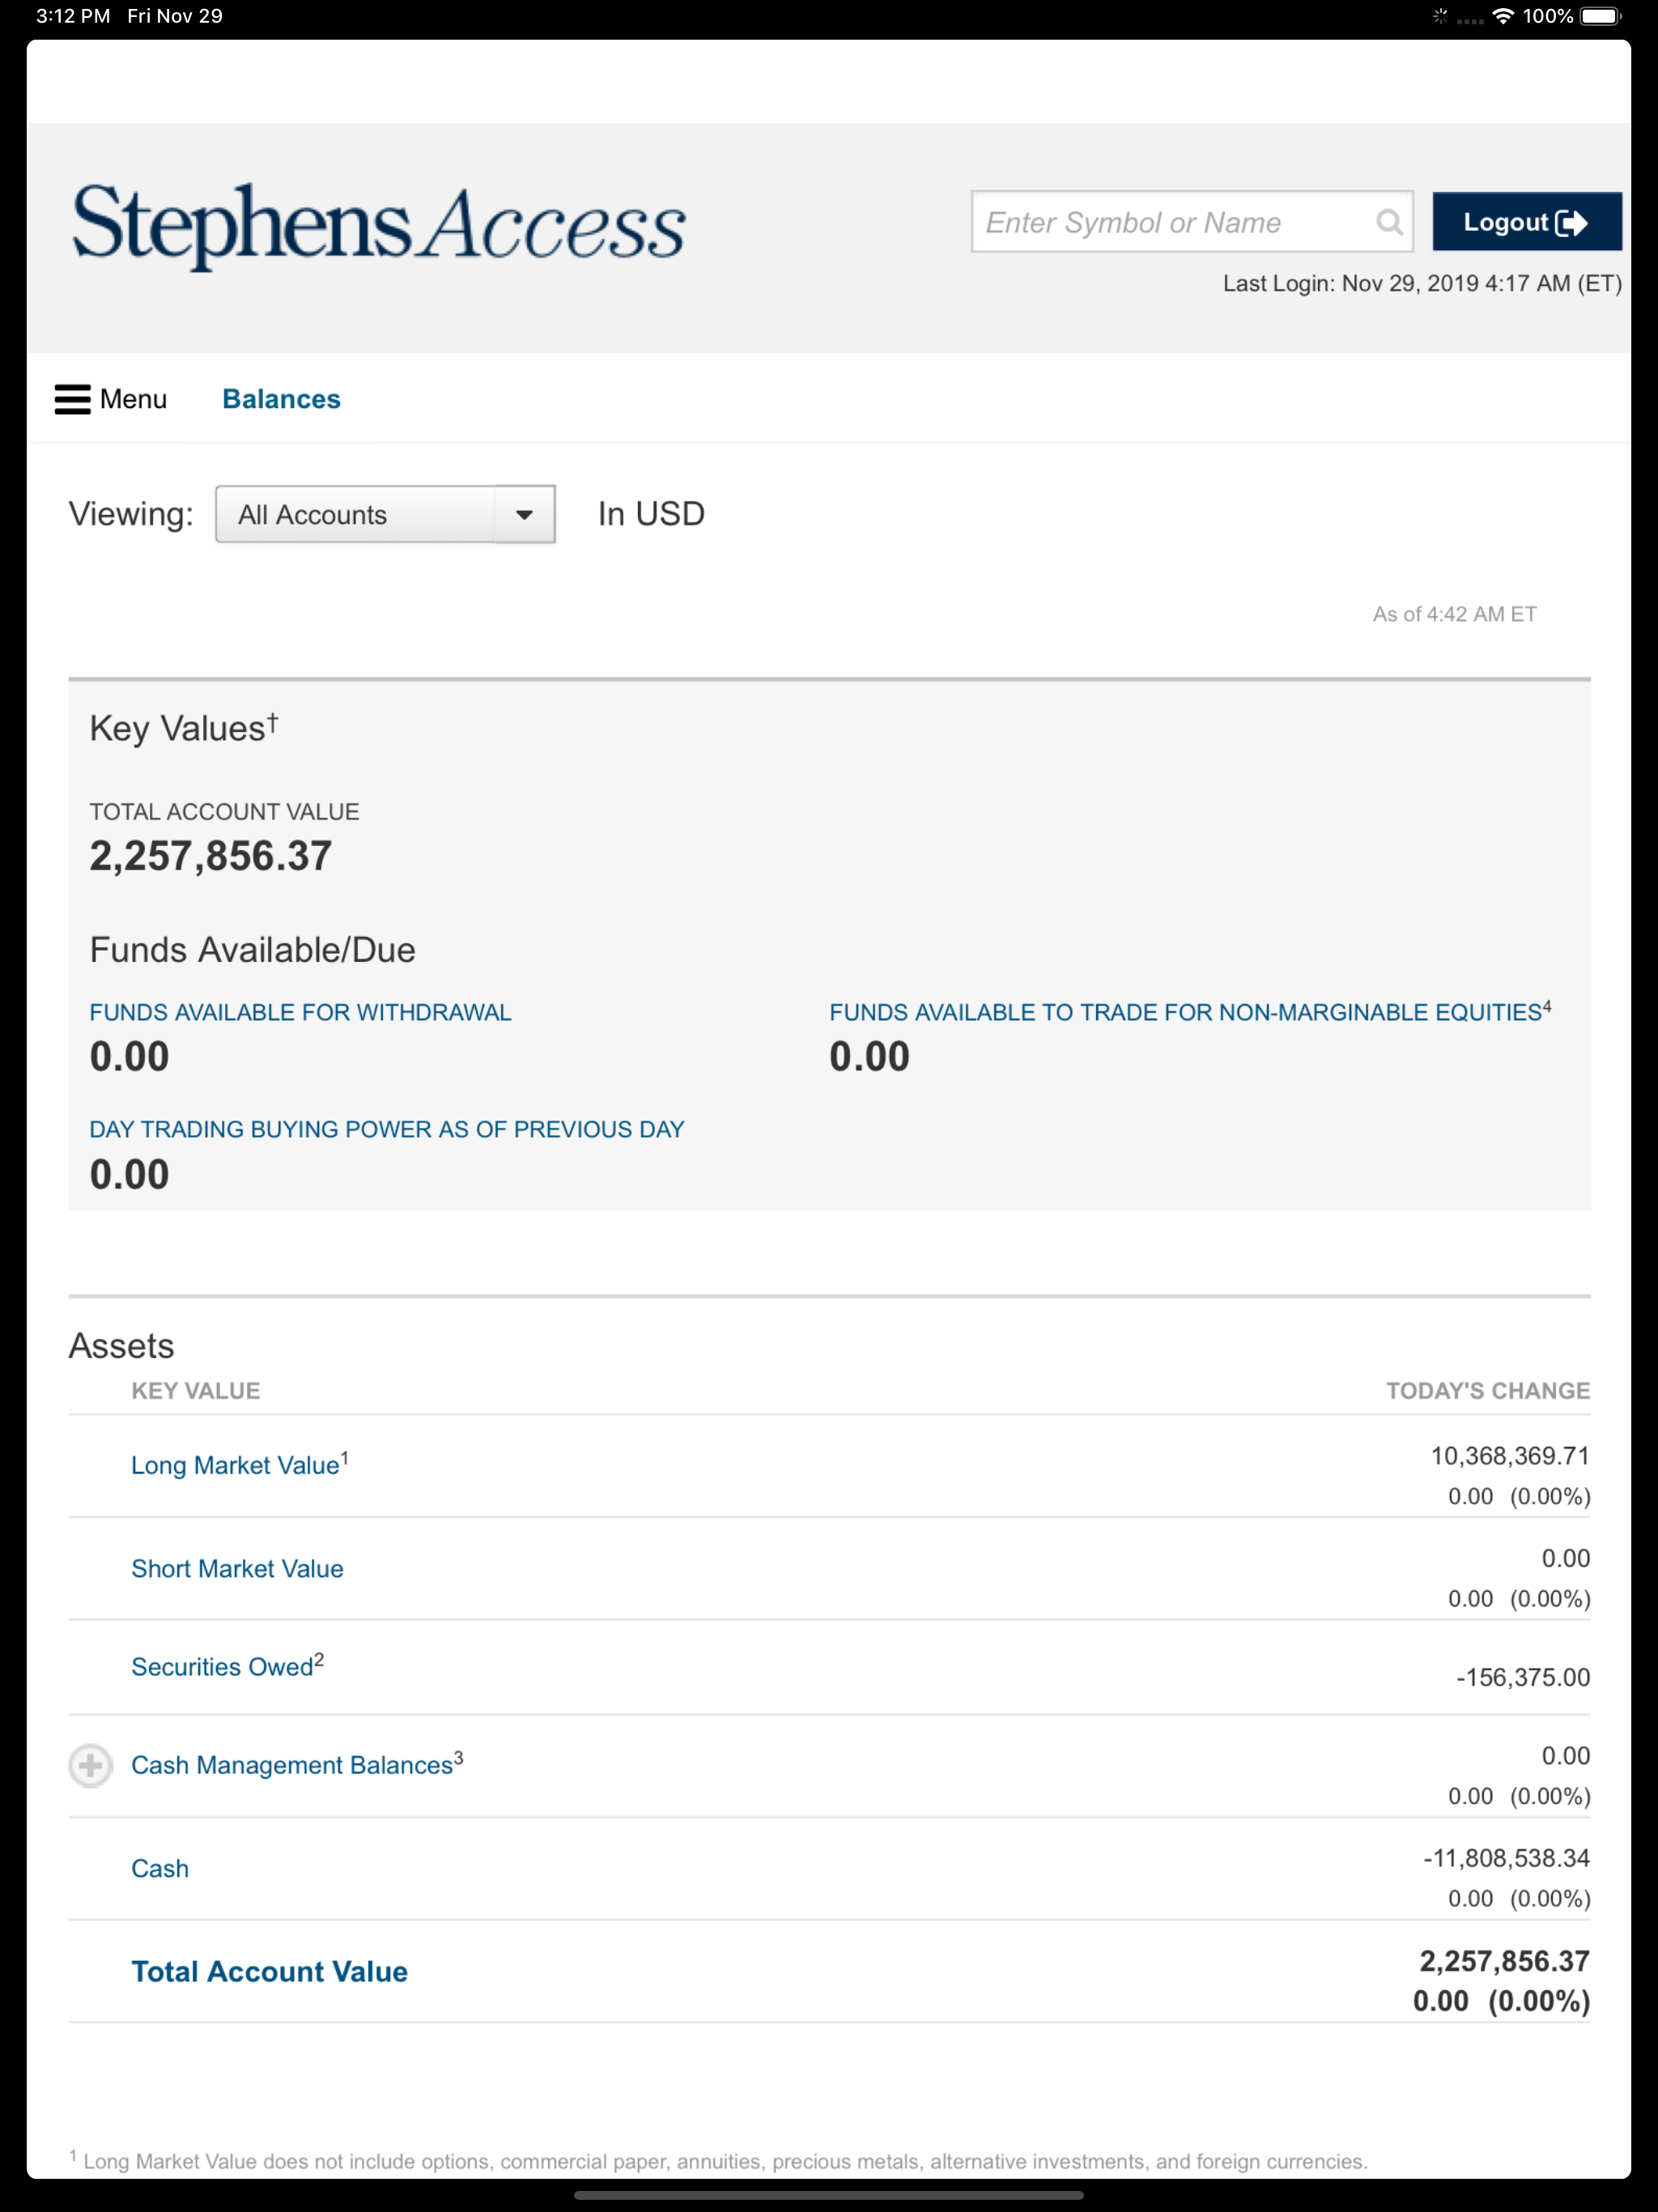Click the Cash link in Assets
This screenshot has height=2212, width=1658.
160,1868
